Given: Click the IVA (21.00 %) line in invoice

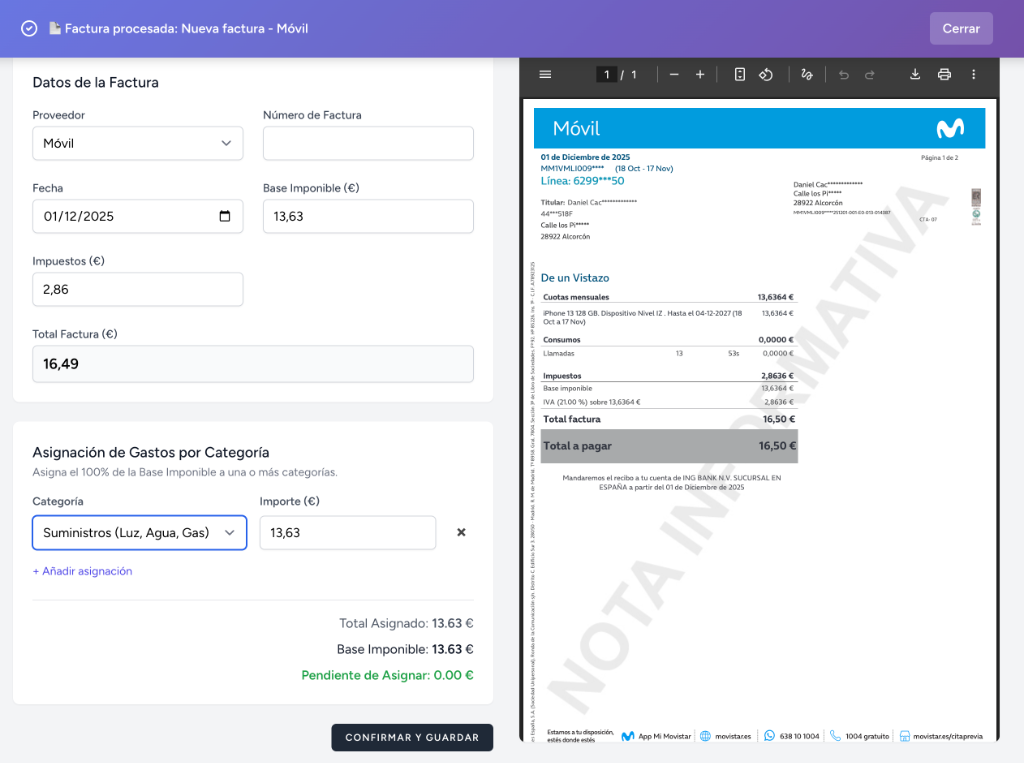Looking at the screenshot, I should click(669, 402).
